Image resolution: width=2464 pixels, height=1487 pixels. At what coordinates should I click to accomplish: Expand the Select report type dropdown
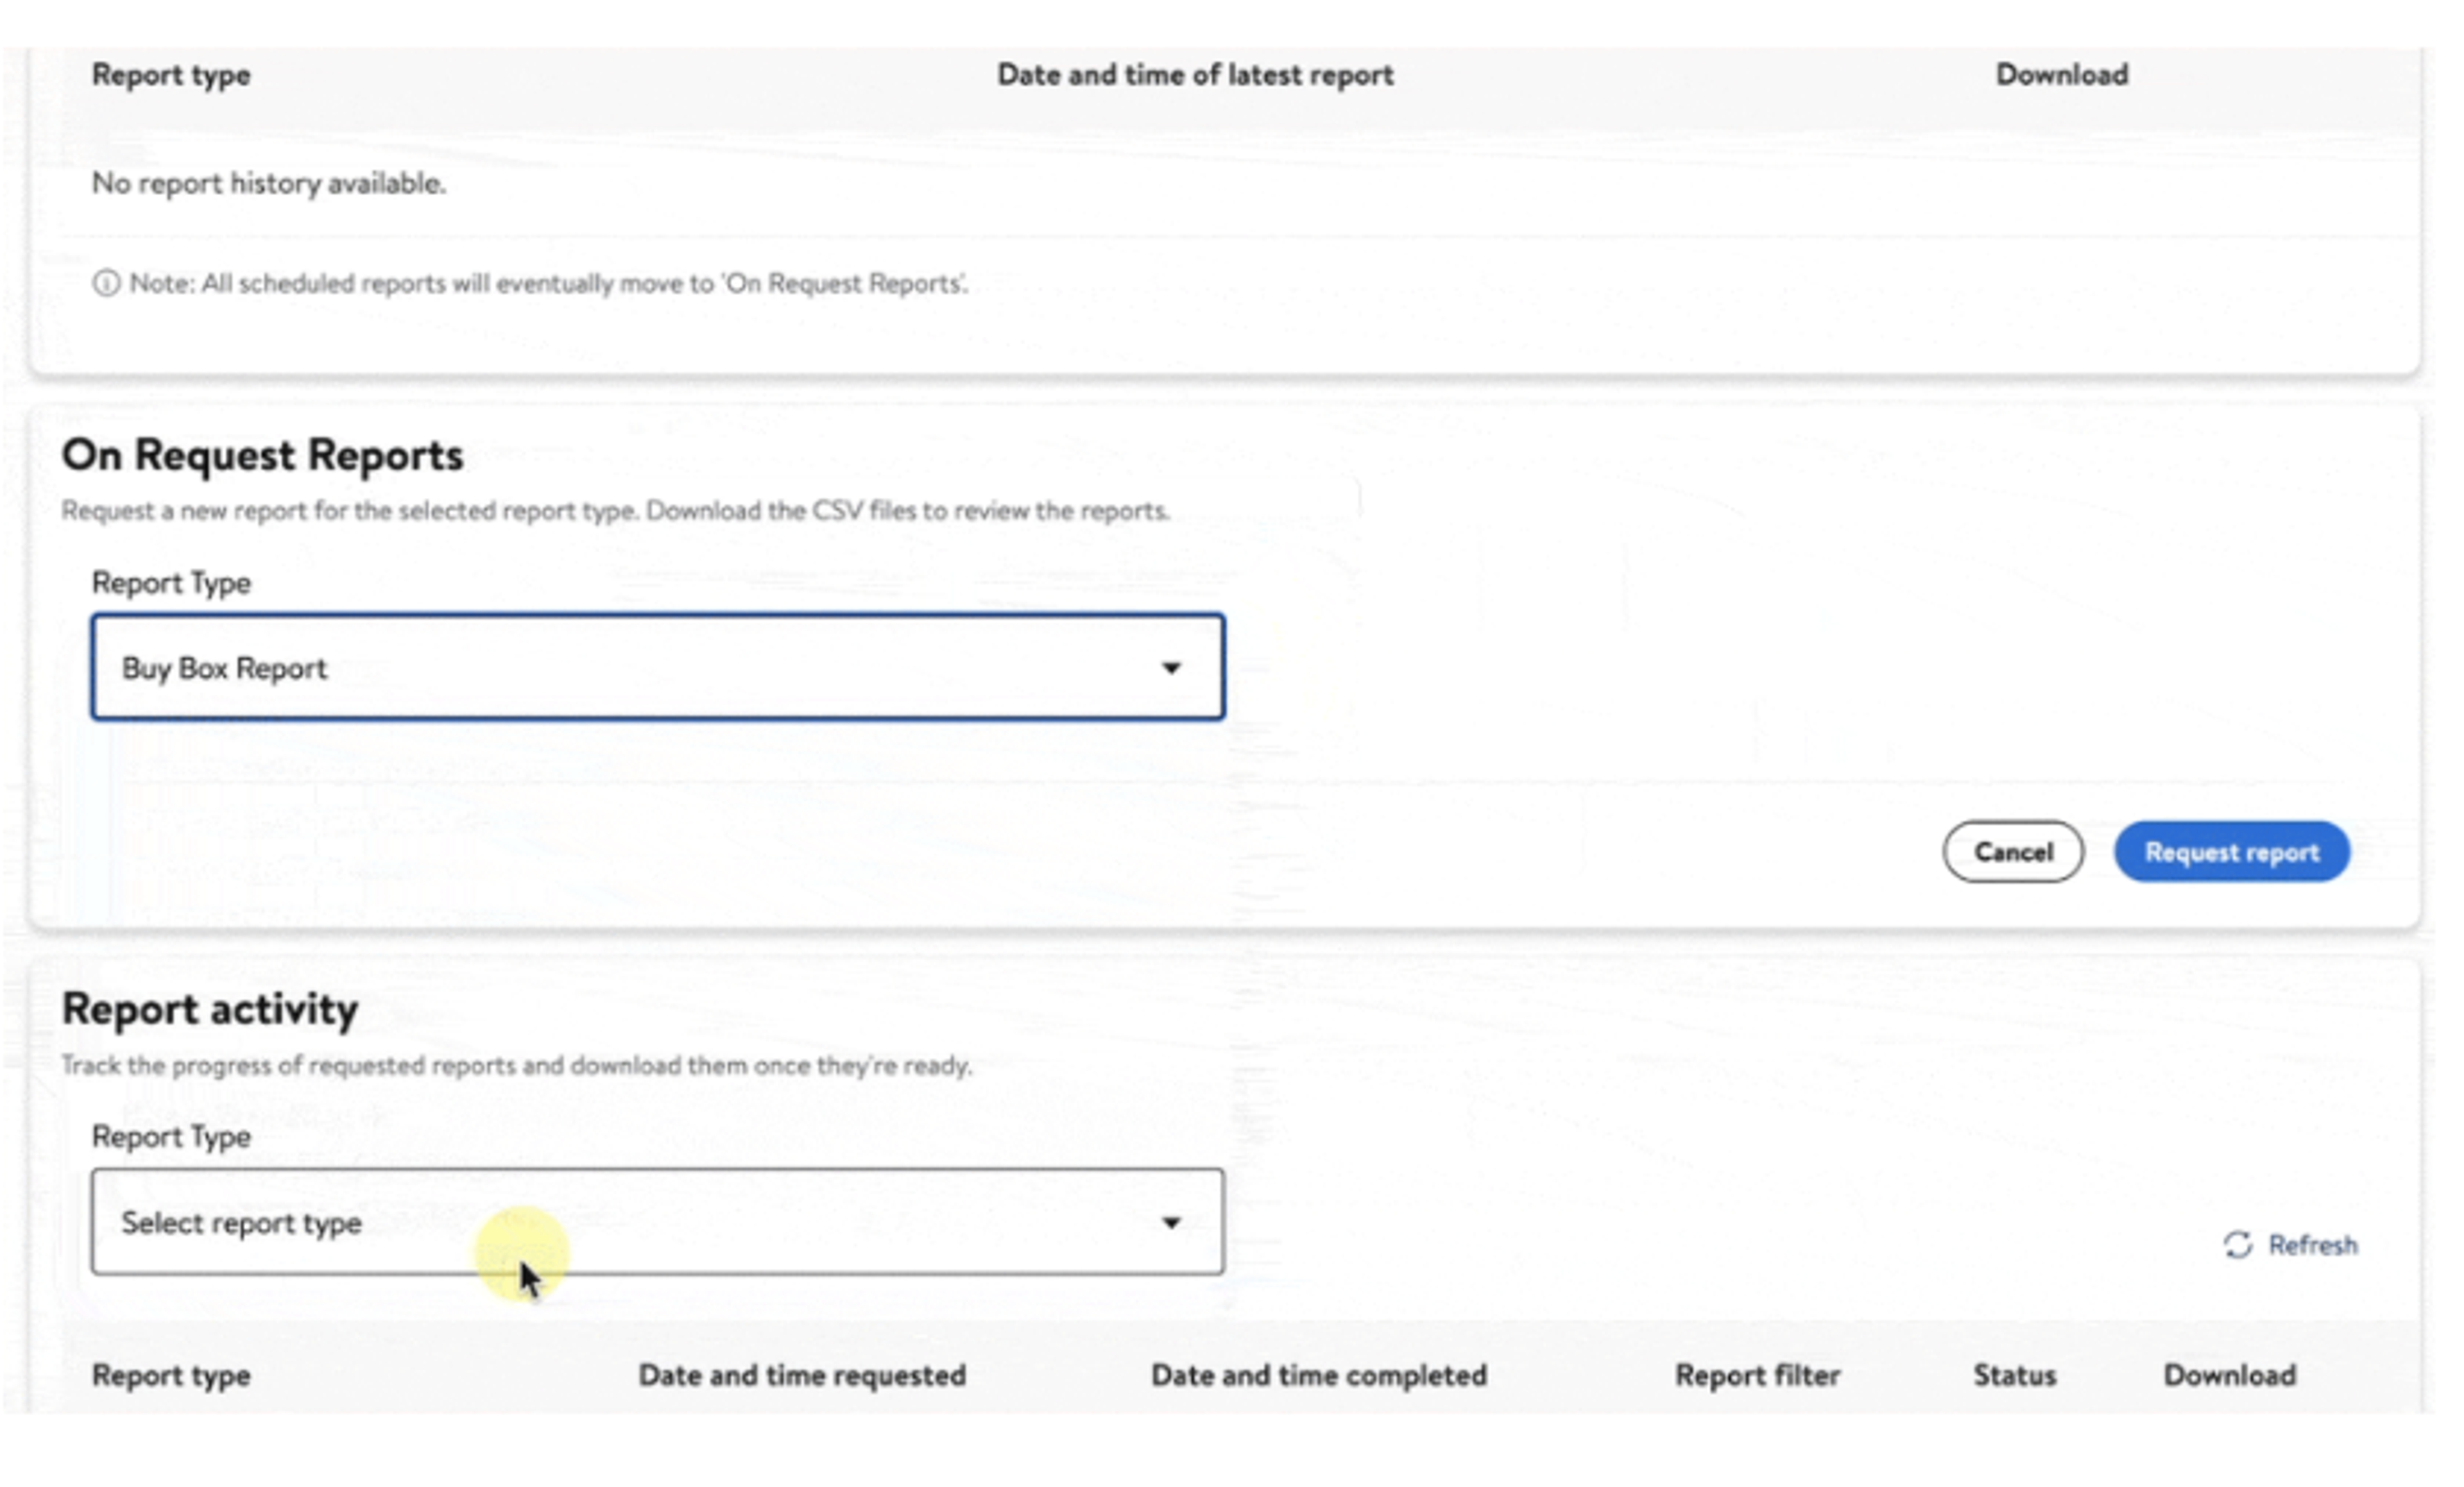point(640,1222)
